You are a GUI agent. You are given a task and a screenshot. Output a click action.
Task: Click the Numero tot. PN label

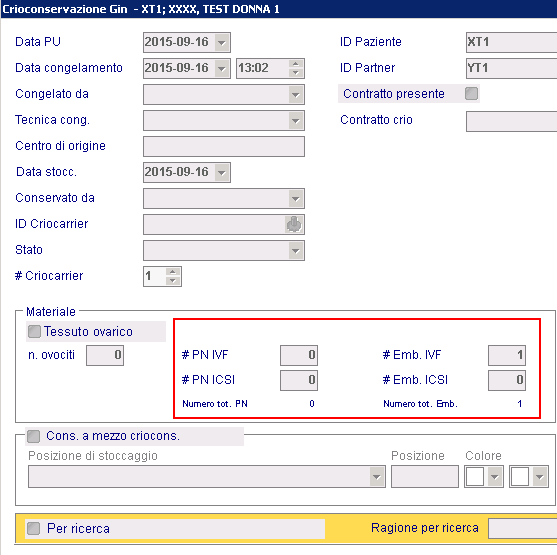pyautogui.click(x=215, y=404)
